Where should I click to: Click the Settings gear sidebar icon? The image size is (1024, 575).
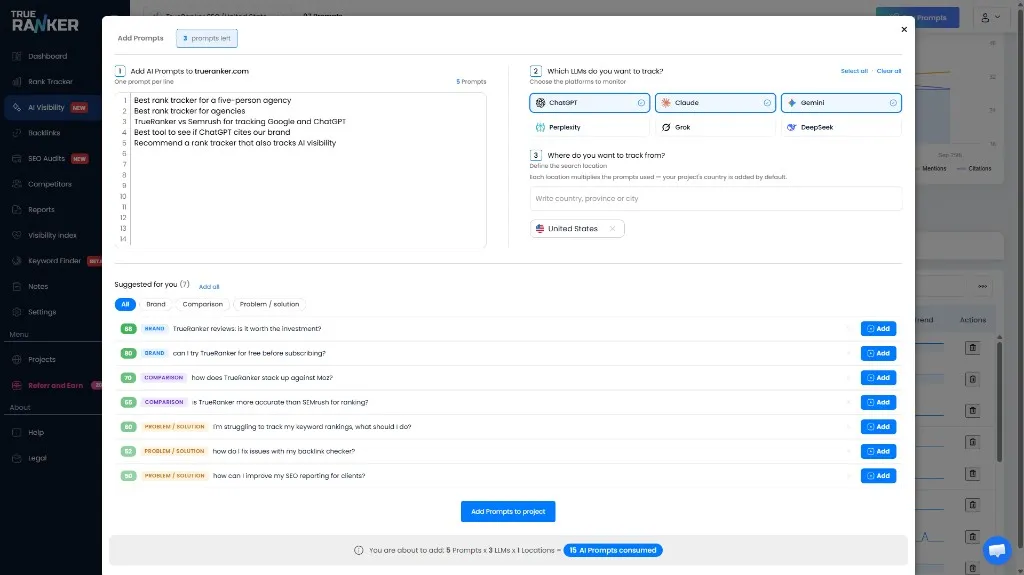click(16, 312)
